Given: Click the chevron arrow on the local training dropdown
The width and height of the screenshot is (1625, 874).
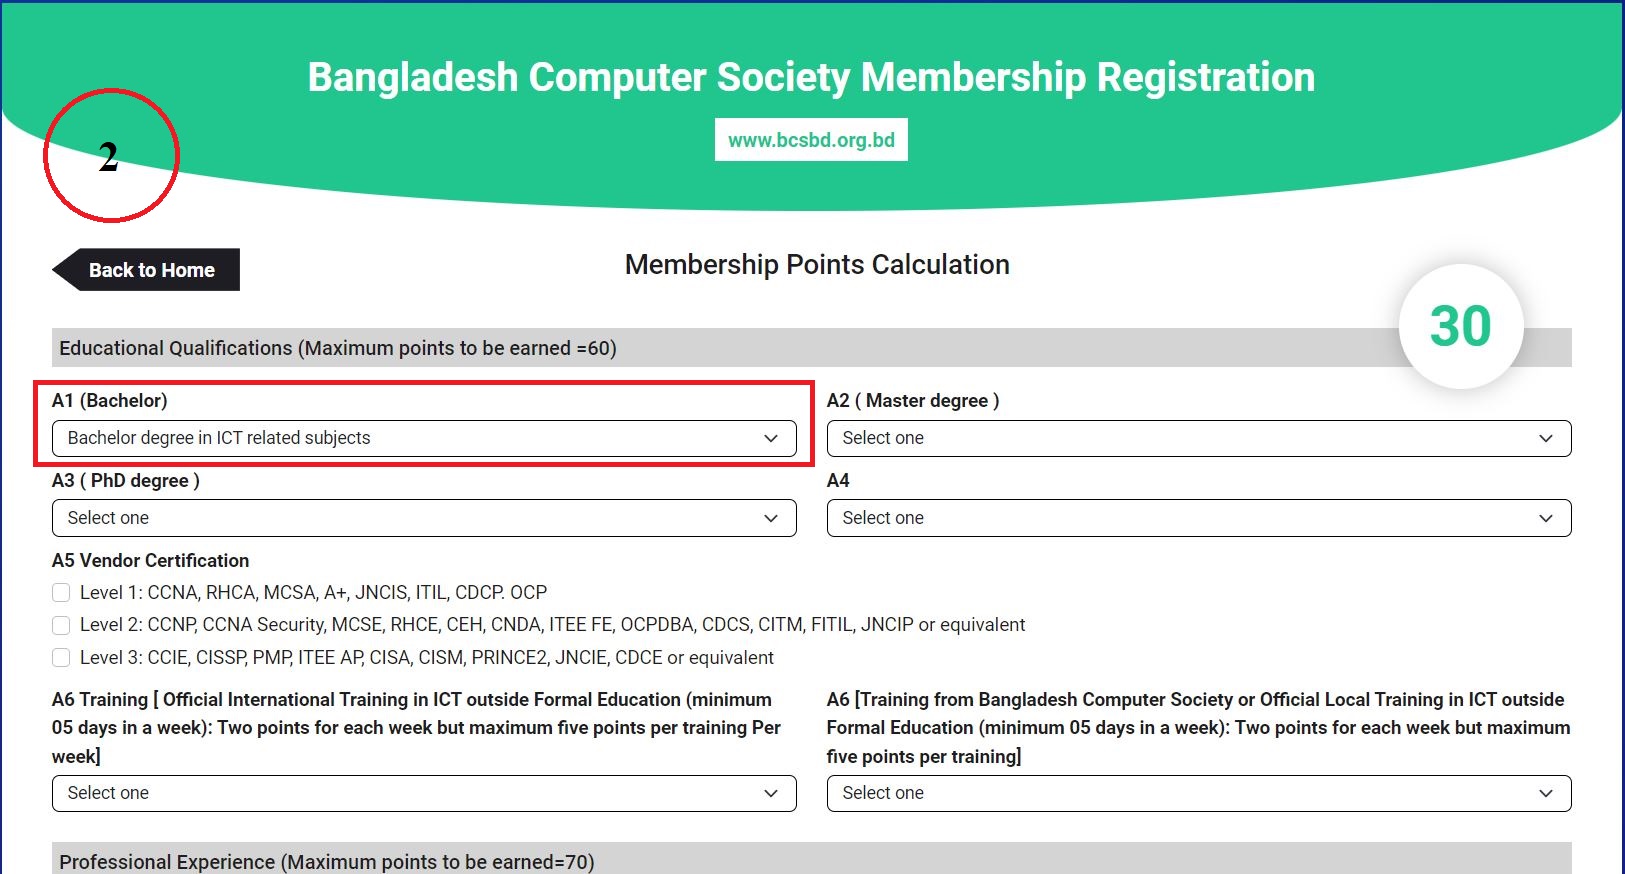Looking at the screenshot, I should (1546, 793).
